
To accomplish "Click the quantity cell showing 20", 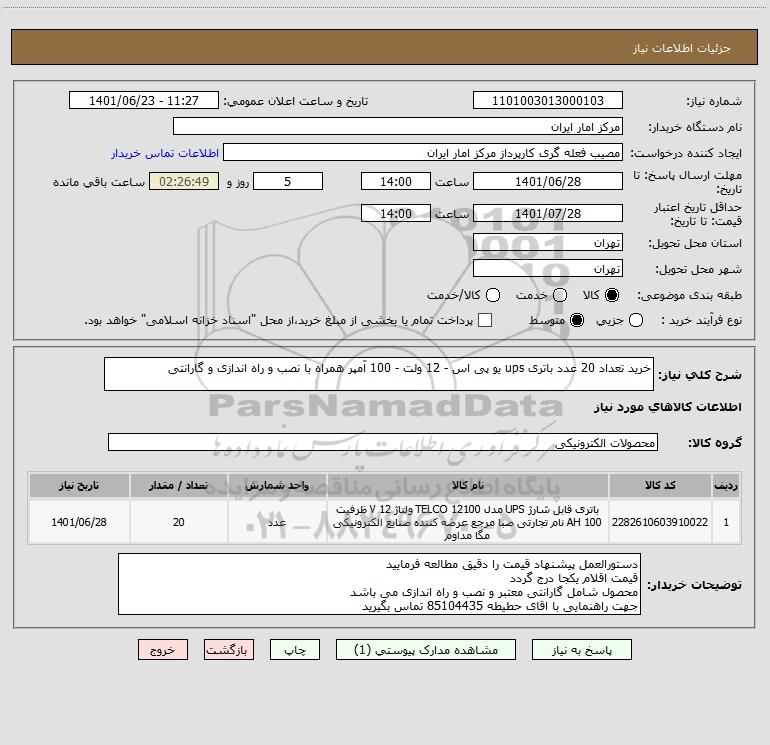I will (x=178, y=522).
